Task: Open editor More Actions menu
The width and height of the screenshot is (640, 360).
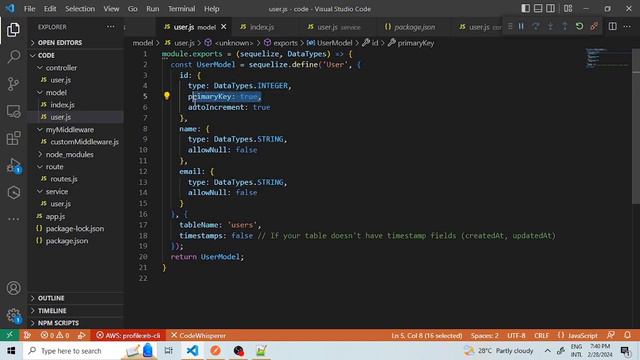Action: 627,27
